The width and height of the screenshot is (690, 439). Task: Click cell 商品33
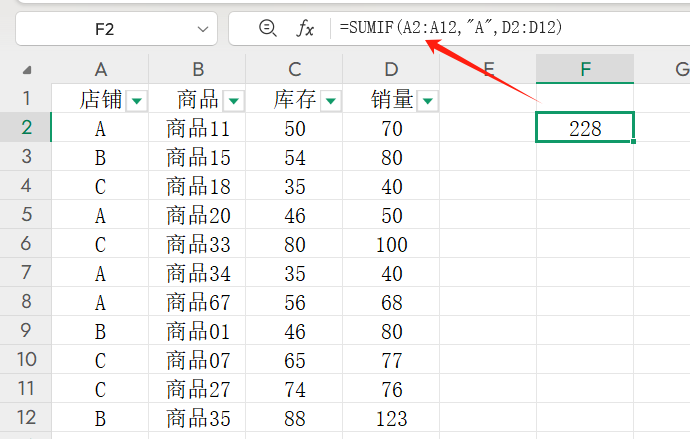[198, 244]
